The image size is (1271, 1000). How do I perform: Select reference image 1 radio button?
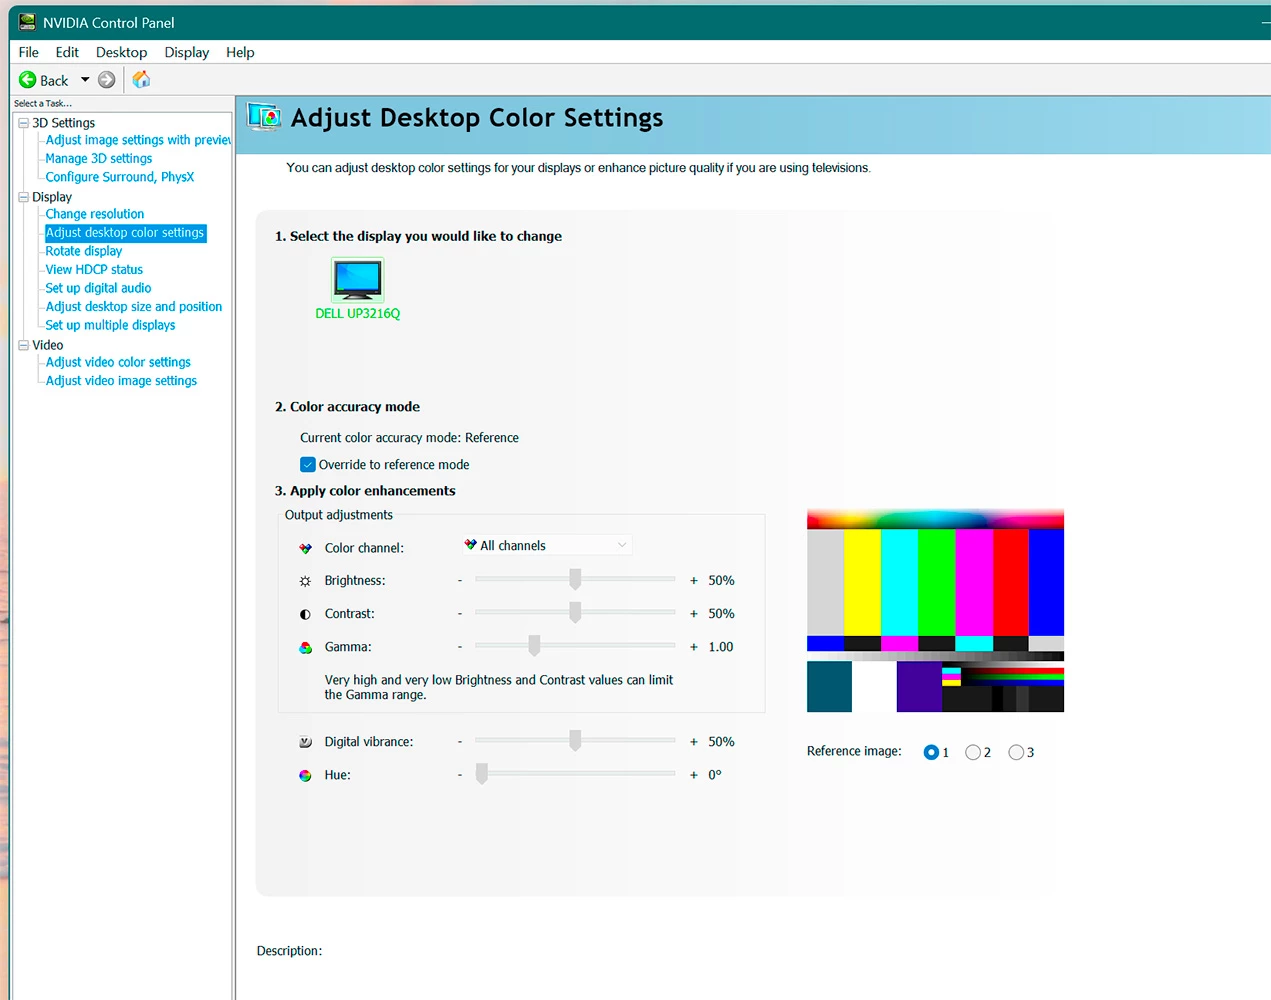[x=931, y=752]
